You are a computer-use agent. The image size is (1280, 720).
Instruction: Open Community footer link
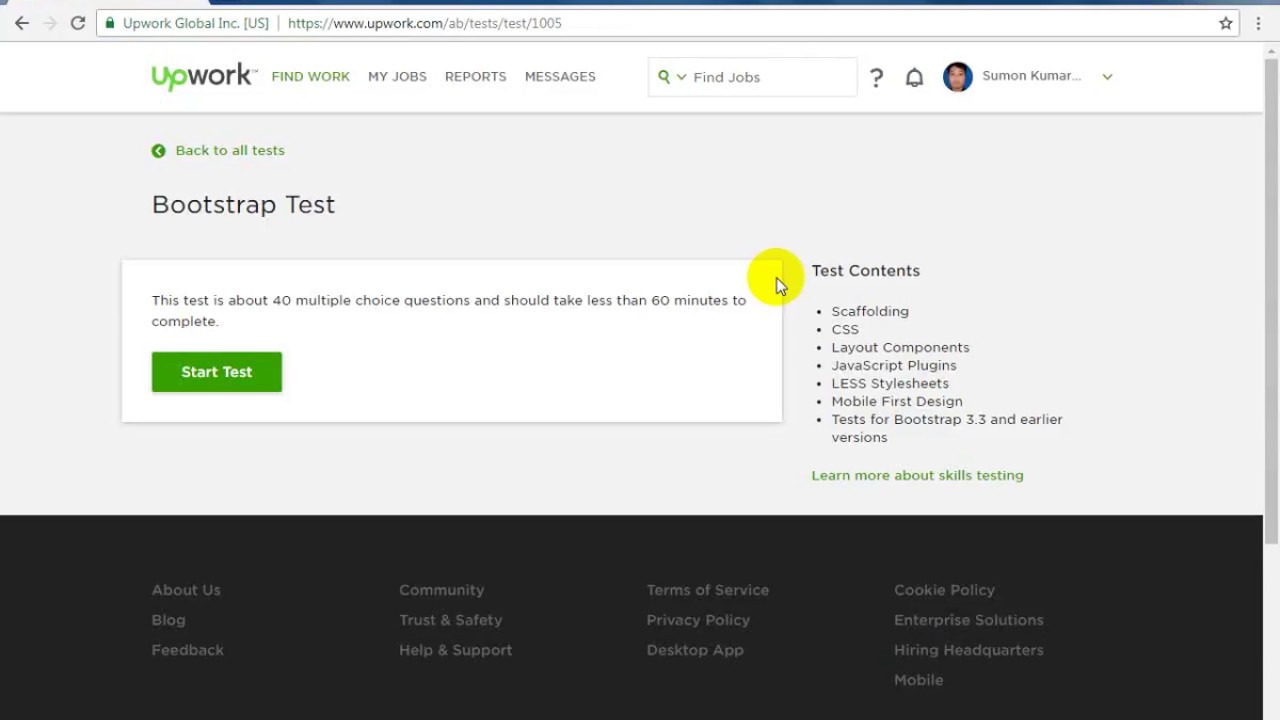click(441, 590)
